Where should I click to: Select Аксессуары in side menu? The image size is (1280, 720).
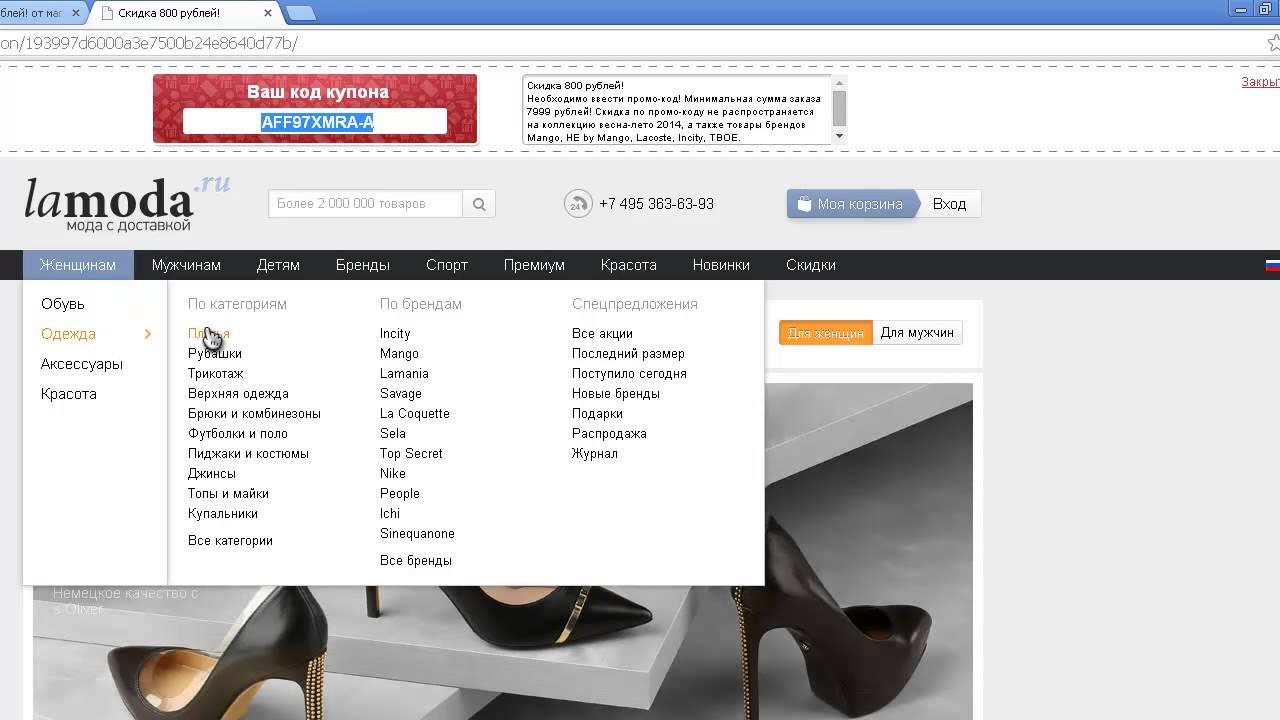[x=82, y=364]
